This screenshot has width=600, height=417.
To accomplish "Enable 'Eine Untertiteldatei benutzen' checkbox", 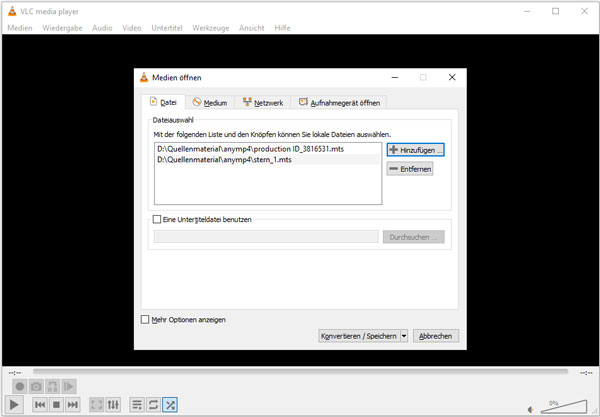I will pos(157,219).
